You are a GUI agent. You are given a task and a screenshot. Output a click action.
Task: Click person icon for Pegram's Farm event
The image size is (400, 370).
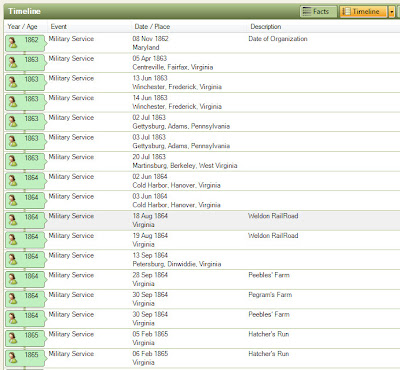click(x=13, y=298)
